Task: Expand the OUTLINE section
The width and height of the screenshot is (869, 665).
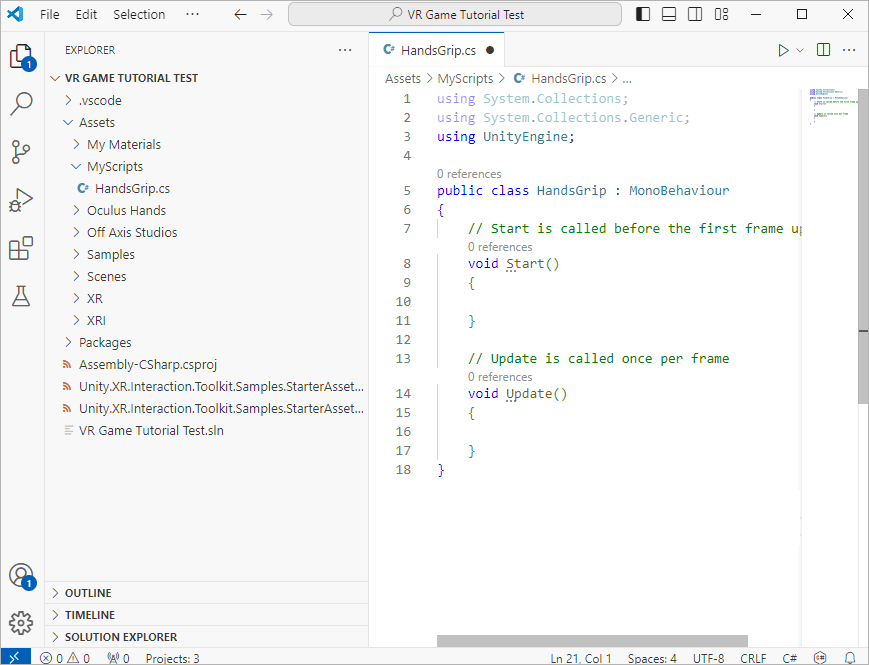Action: 88,593
